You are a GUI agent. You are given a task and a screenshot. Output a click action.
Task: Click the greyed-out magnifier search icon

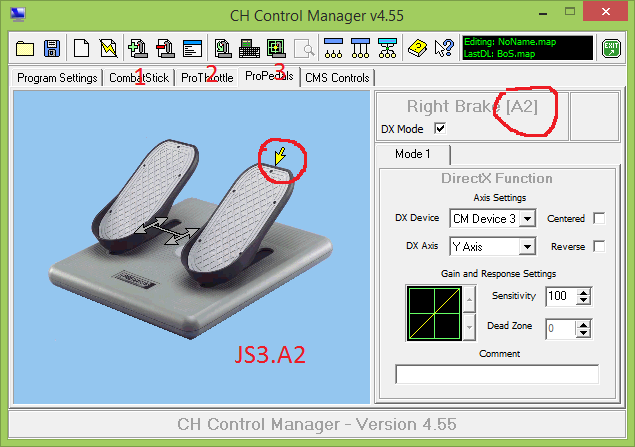tap(305, 49)
